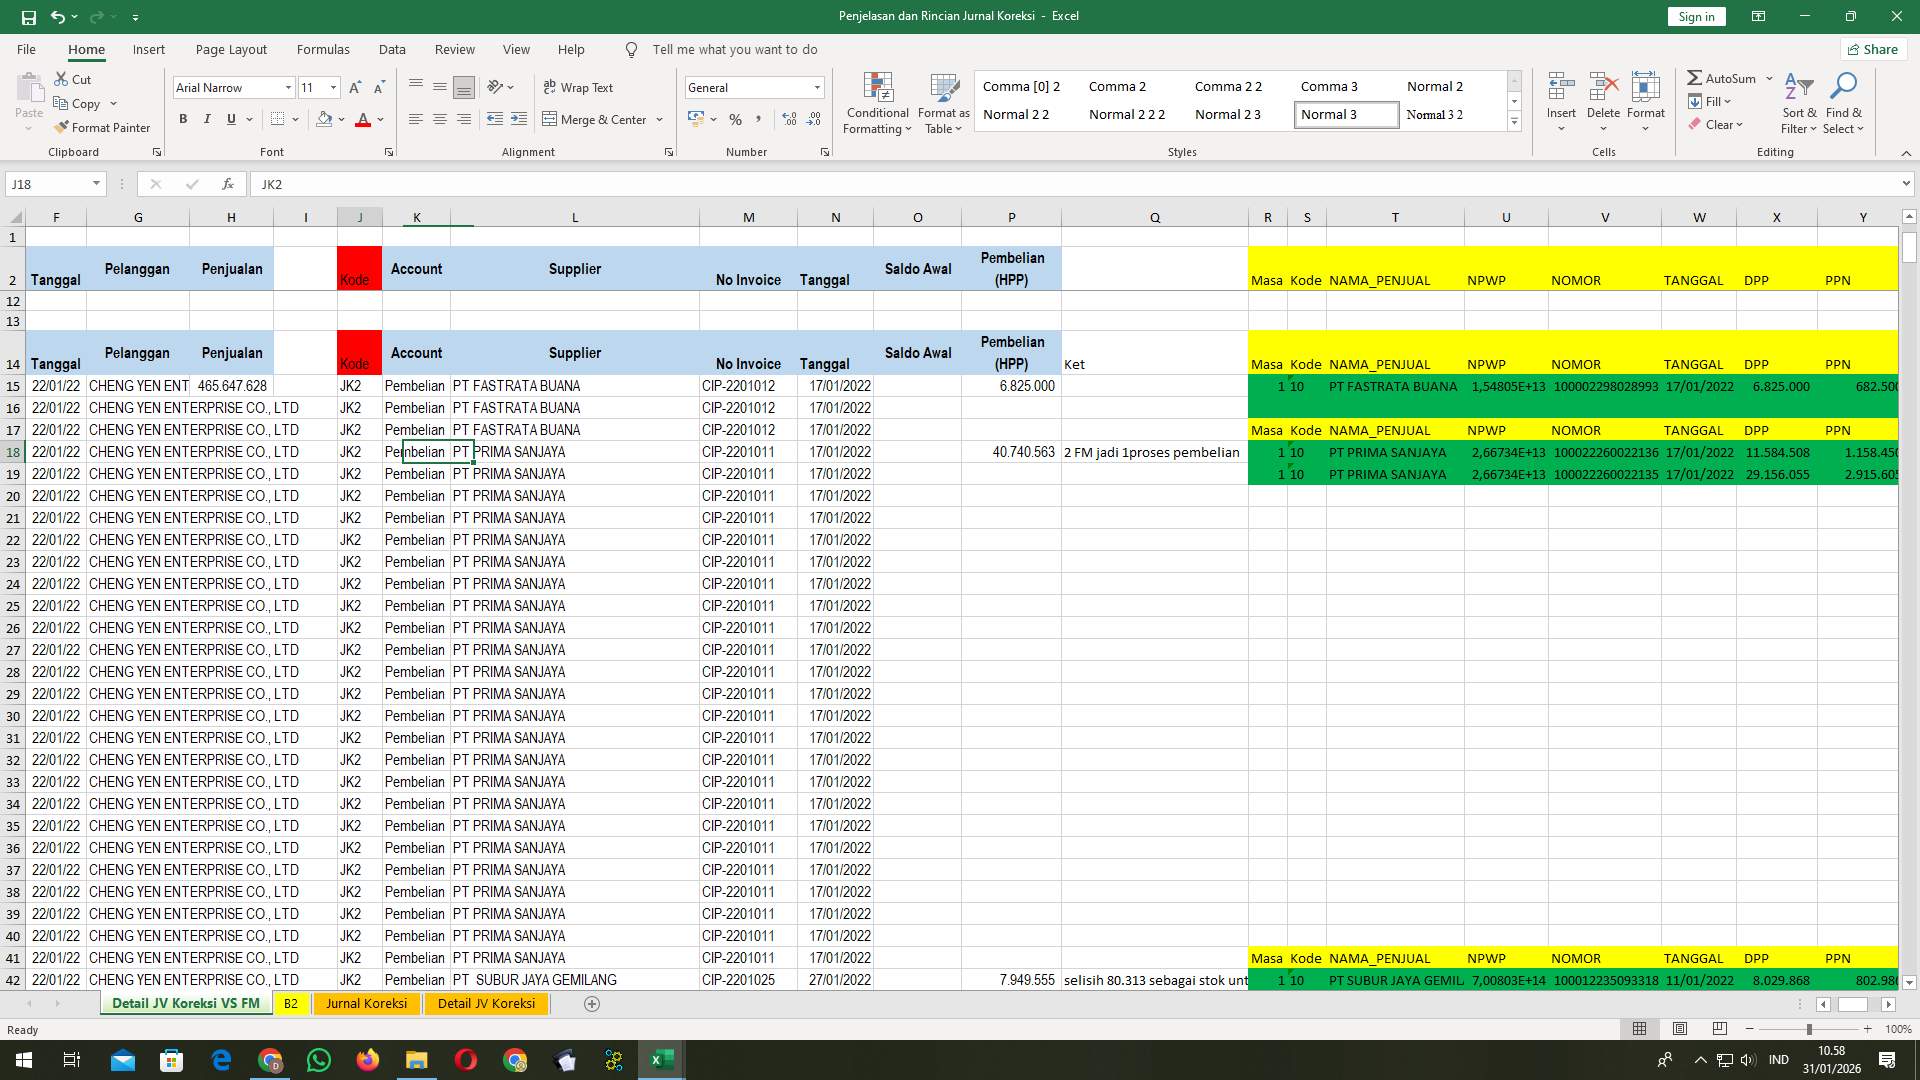Click the Format as Table icon
This screenshot has height=1080, width=1920.
(941, 90)
